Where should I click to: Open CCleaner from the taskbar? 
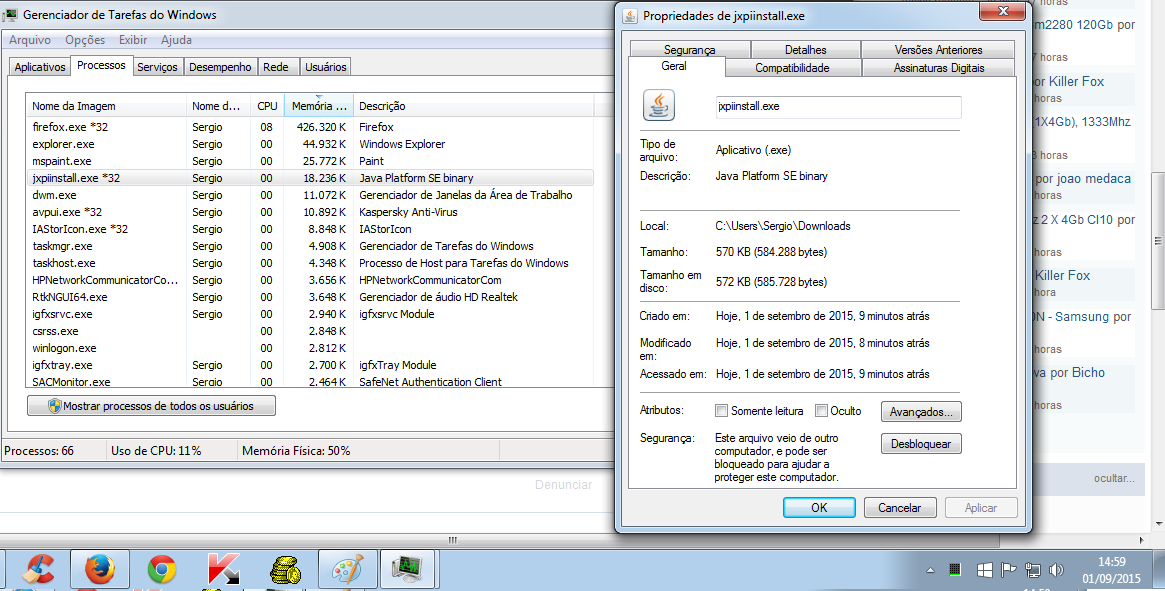tap(38, 570)
